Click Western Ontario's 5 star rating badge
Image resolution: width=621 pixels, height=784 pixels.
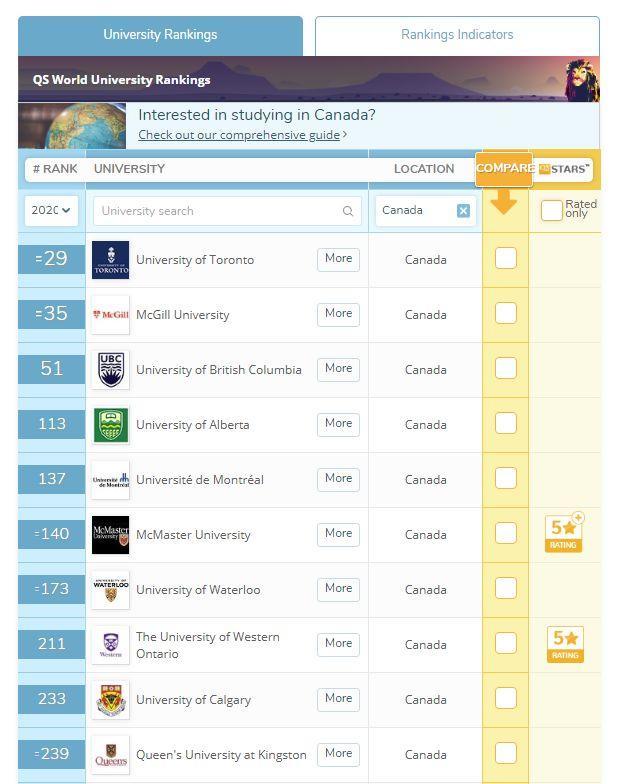[x=565, y=644]
